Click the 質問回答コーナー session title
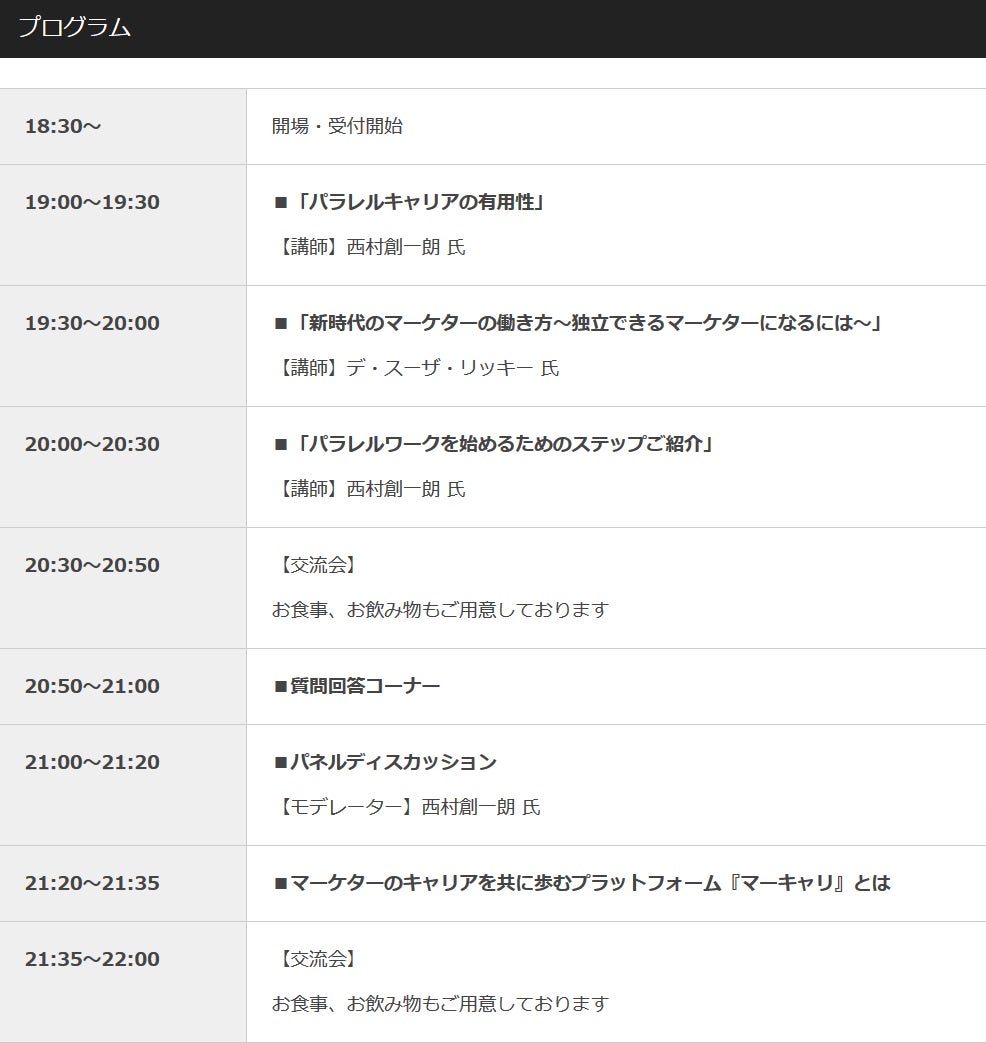Viewport: 986px width, 1043px height. (357, 686)
